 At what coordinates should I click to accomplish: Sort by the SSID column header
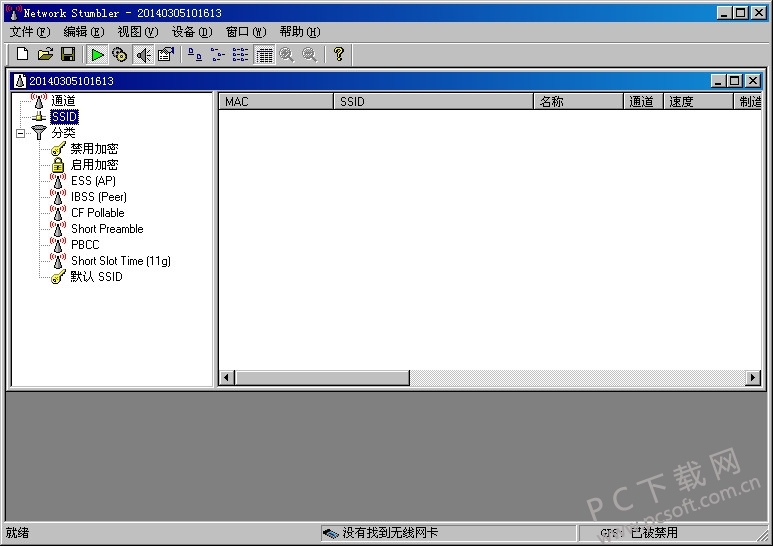pyautogui.click(x=433, y=102)
